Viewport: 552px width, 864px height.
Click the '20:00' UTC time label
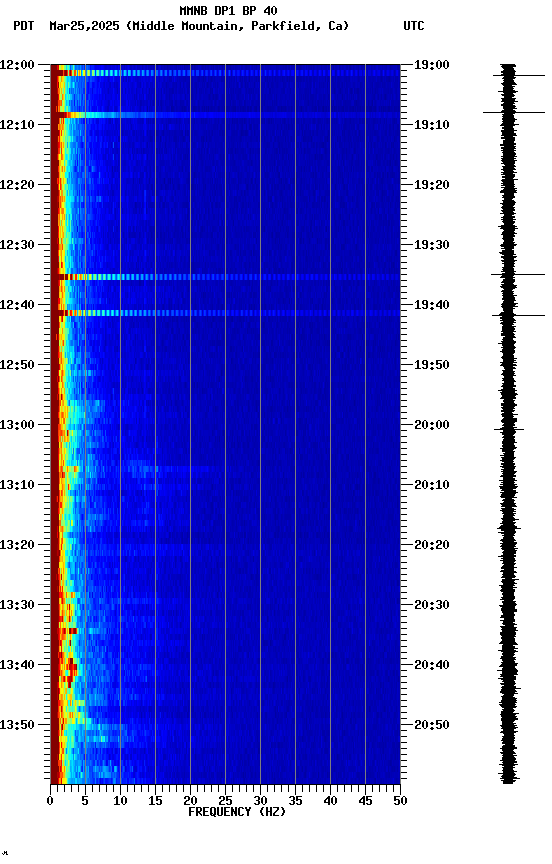[x=432, y=425]
